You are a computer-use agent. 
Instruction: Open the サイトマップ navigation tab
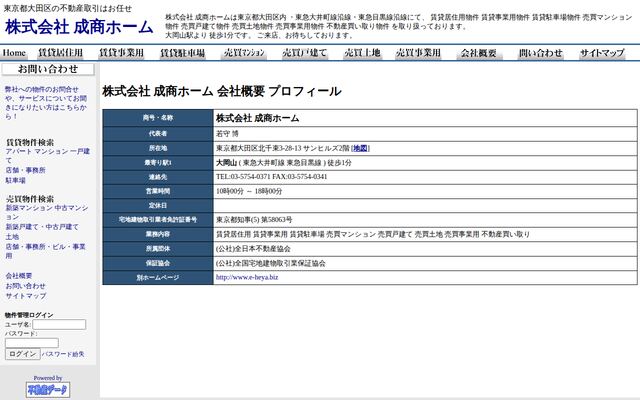click(602, 53)
